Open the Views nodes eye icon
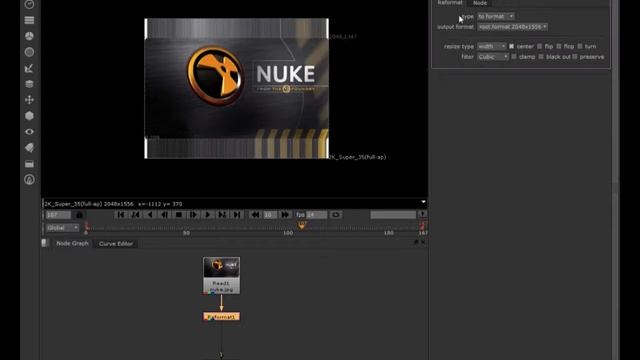 pos(29,131)
